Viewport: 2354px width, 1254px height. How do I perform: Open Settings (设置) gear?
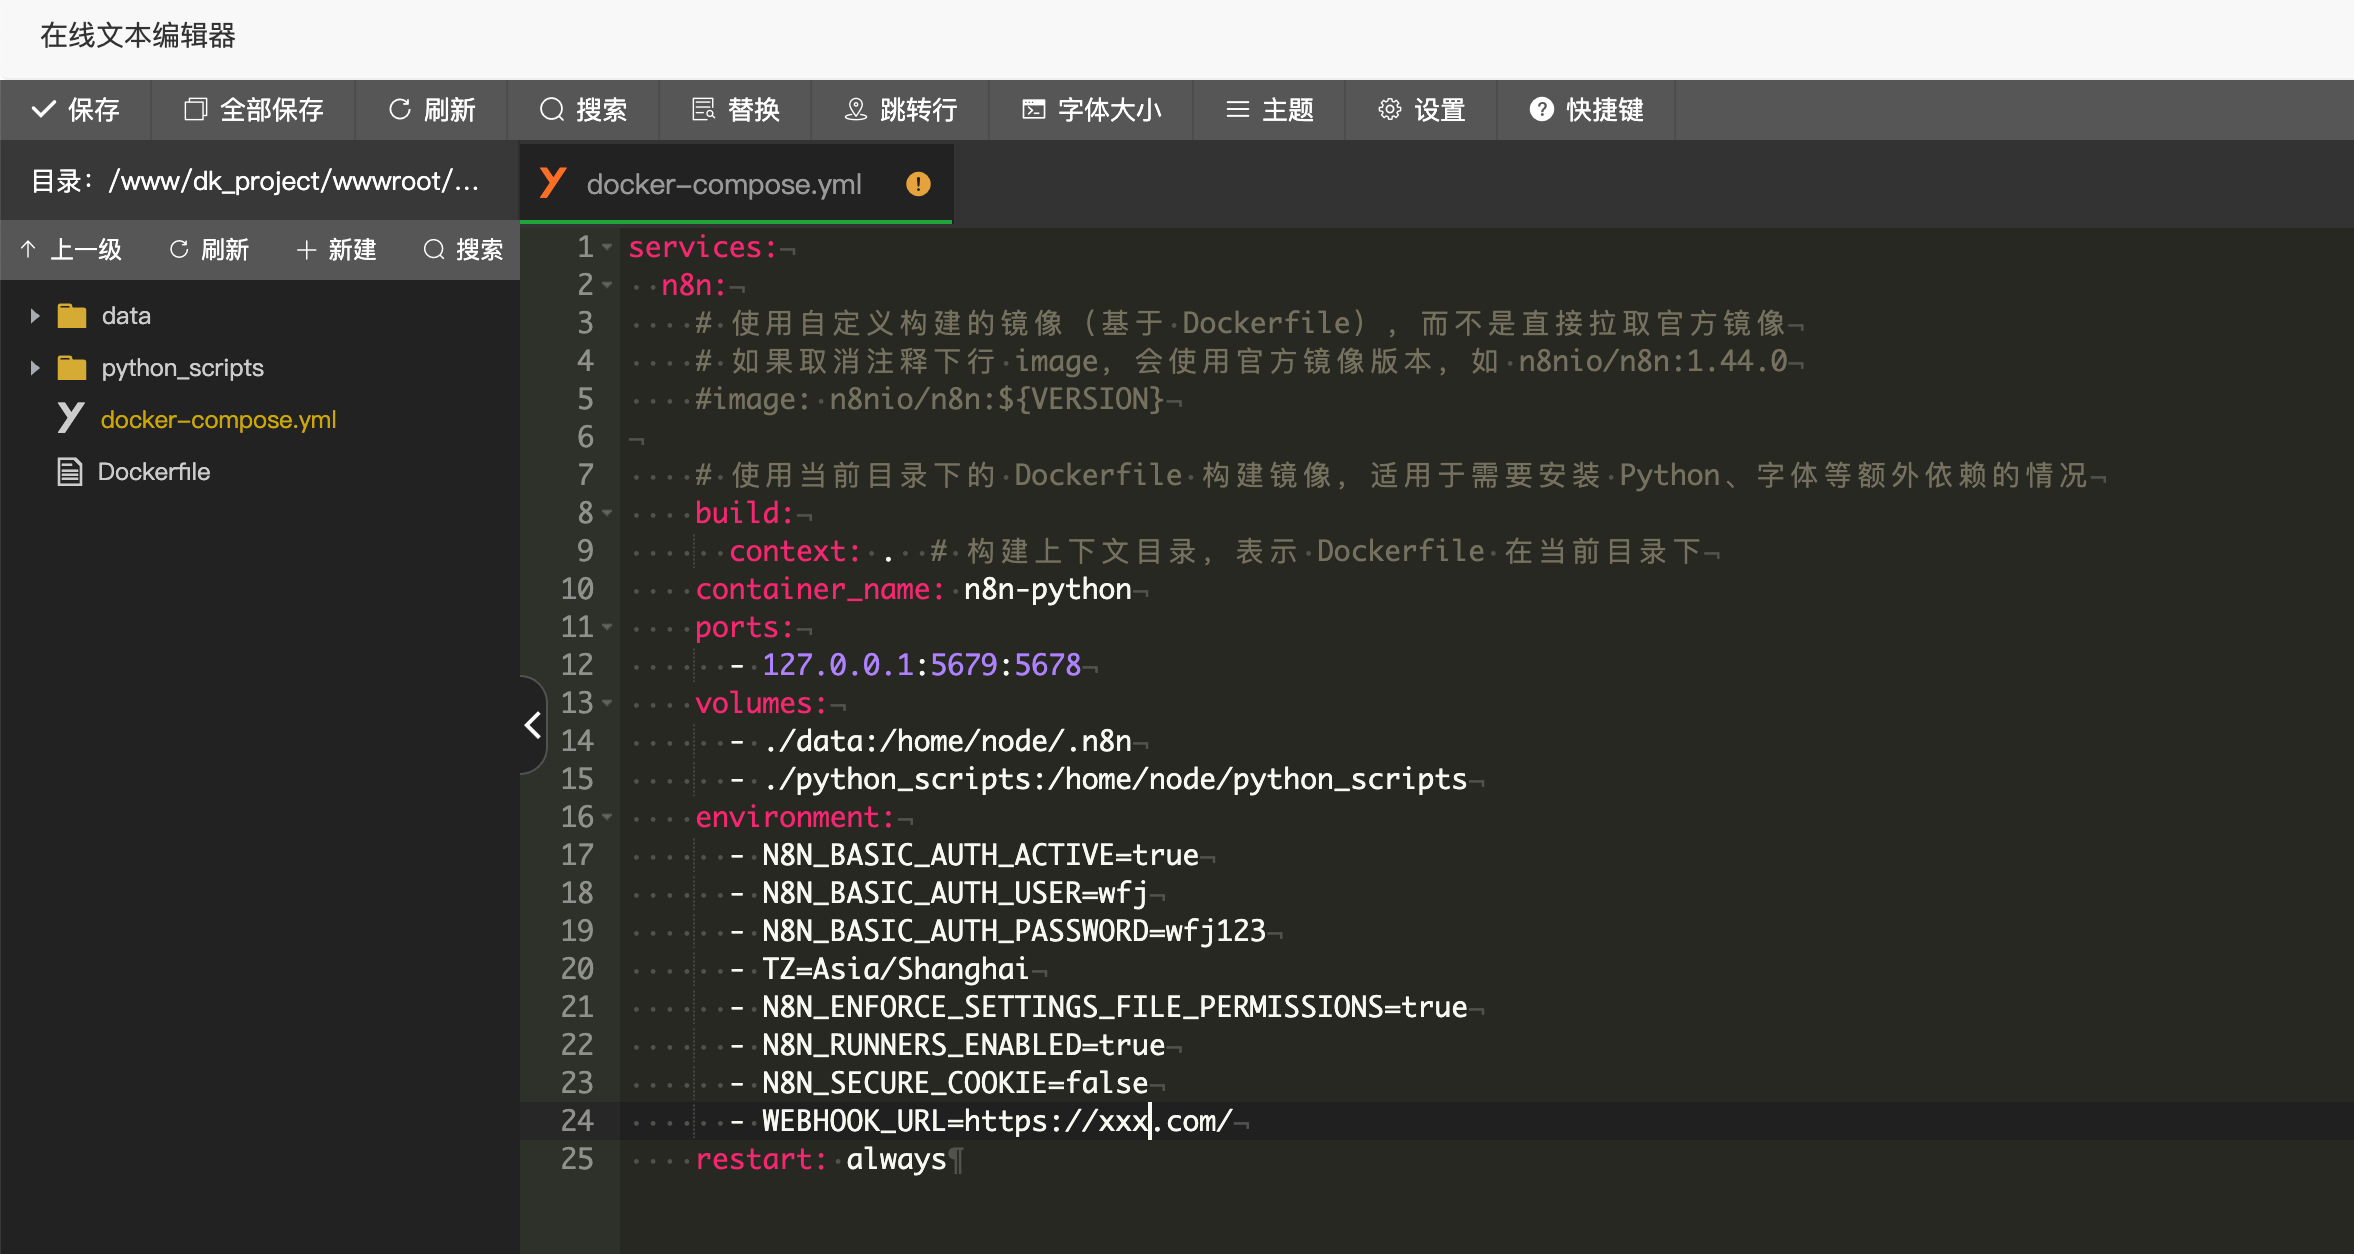(1421, 109)
